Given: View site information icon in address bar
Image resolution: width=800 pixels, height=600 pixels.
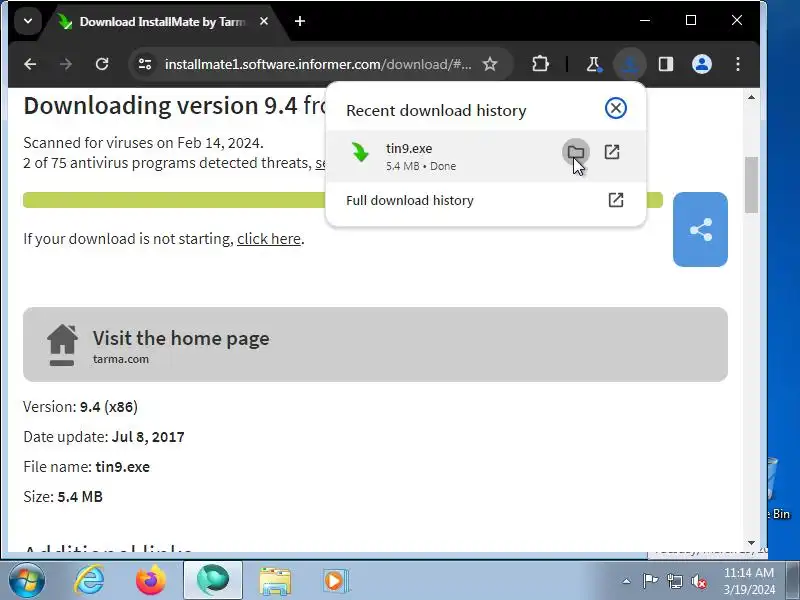Looking at the screenshot, I should point(145,64).
